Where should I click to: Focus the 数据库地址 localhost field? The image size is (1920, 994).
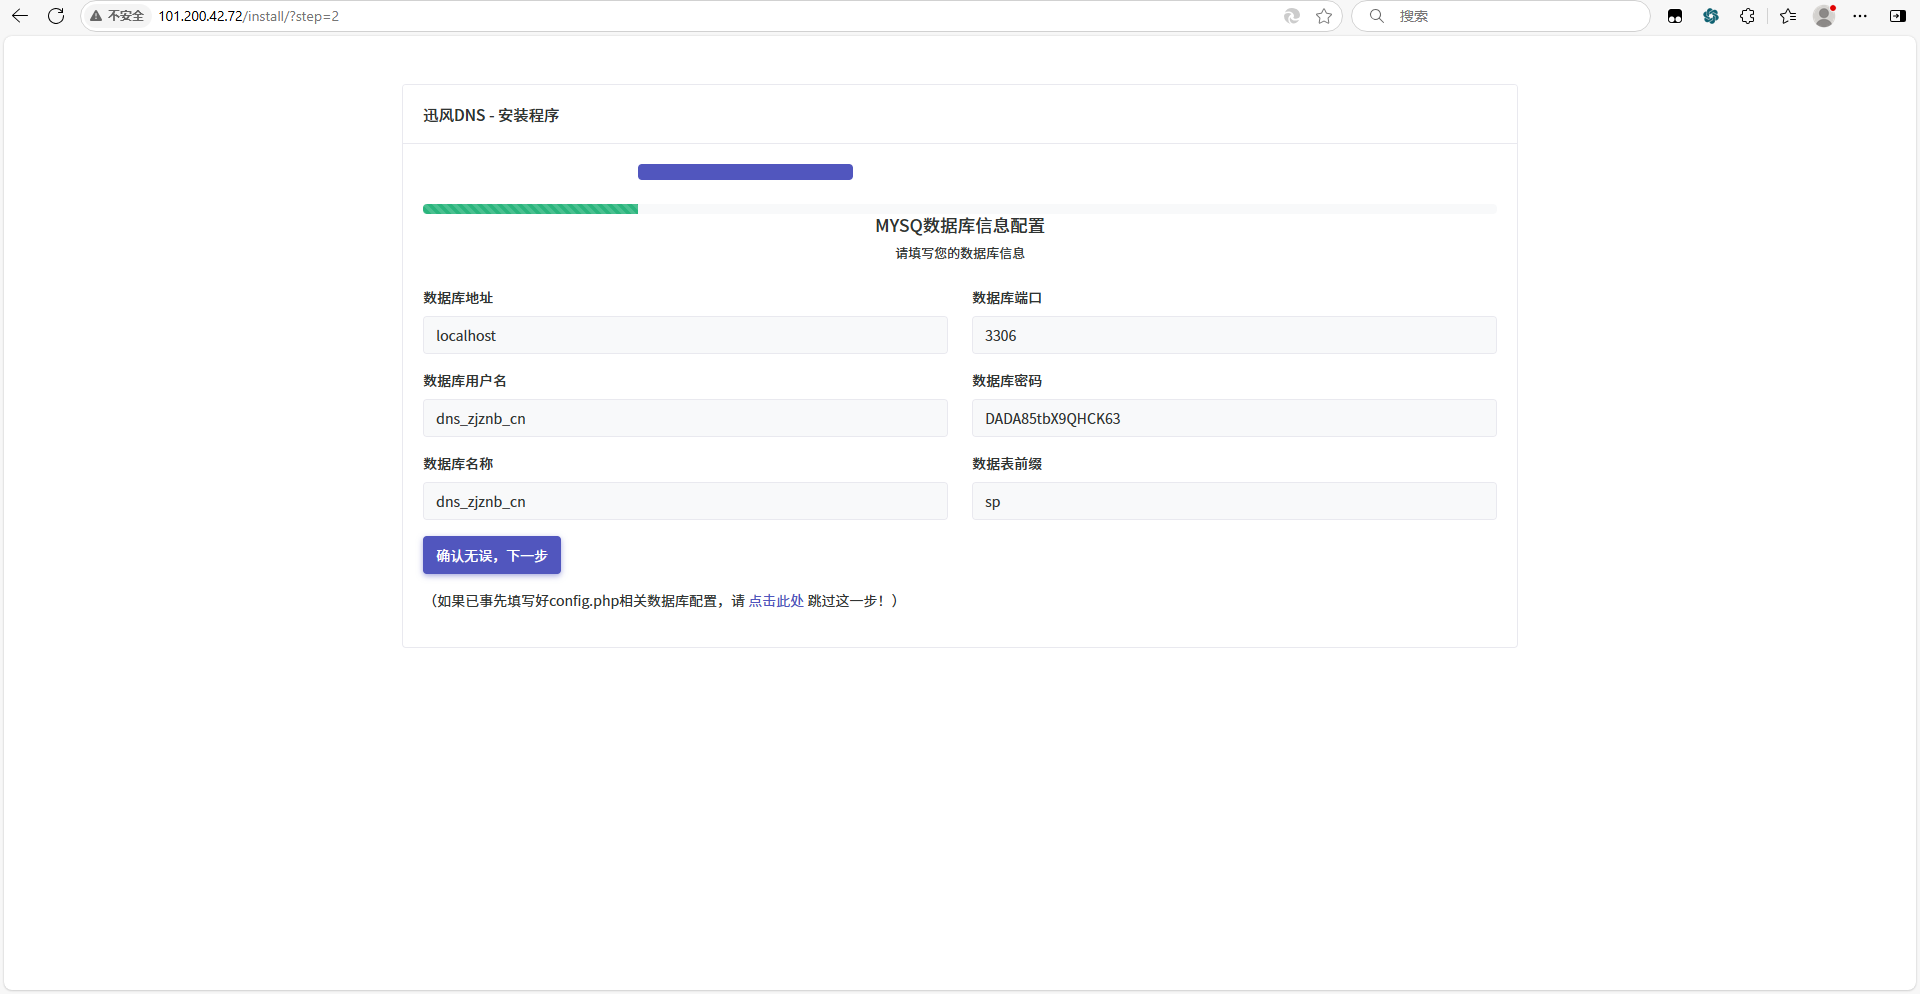point(685,336)
